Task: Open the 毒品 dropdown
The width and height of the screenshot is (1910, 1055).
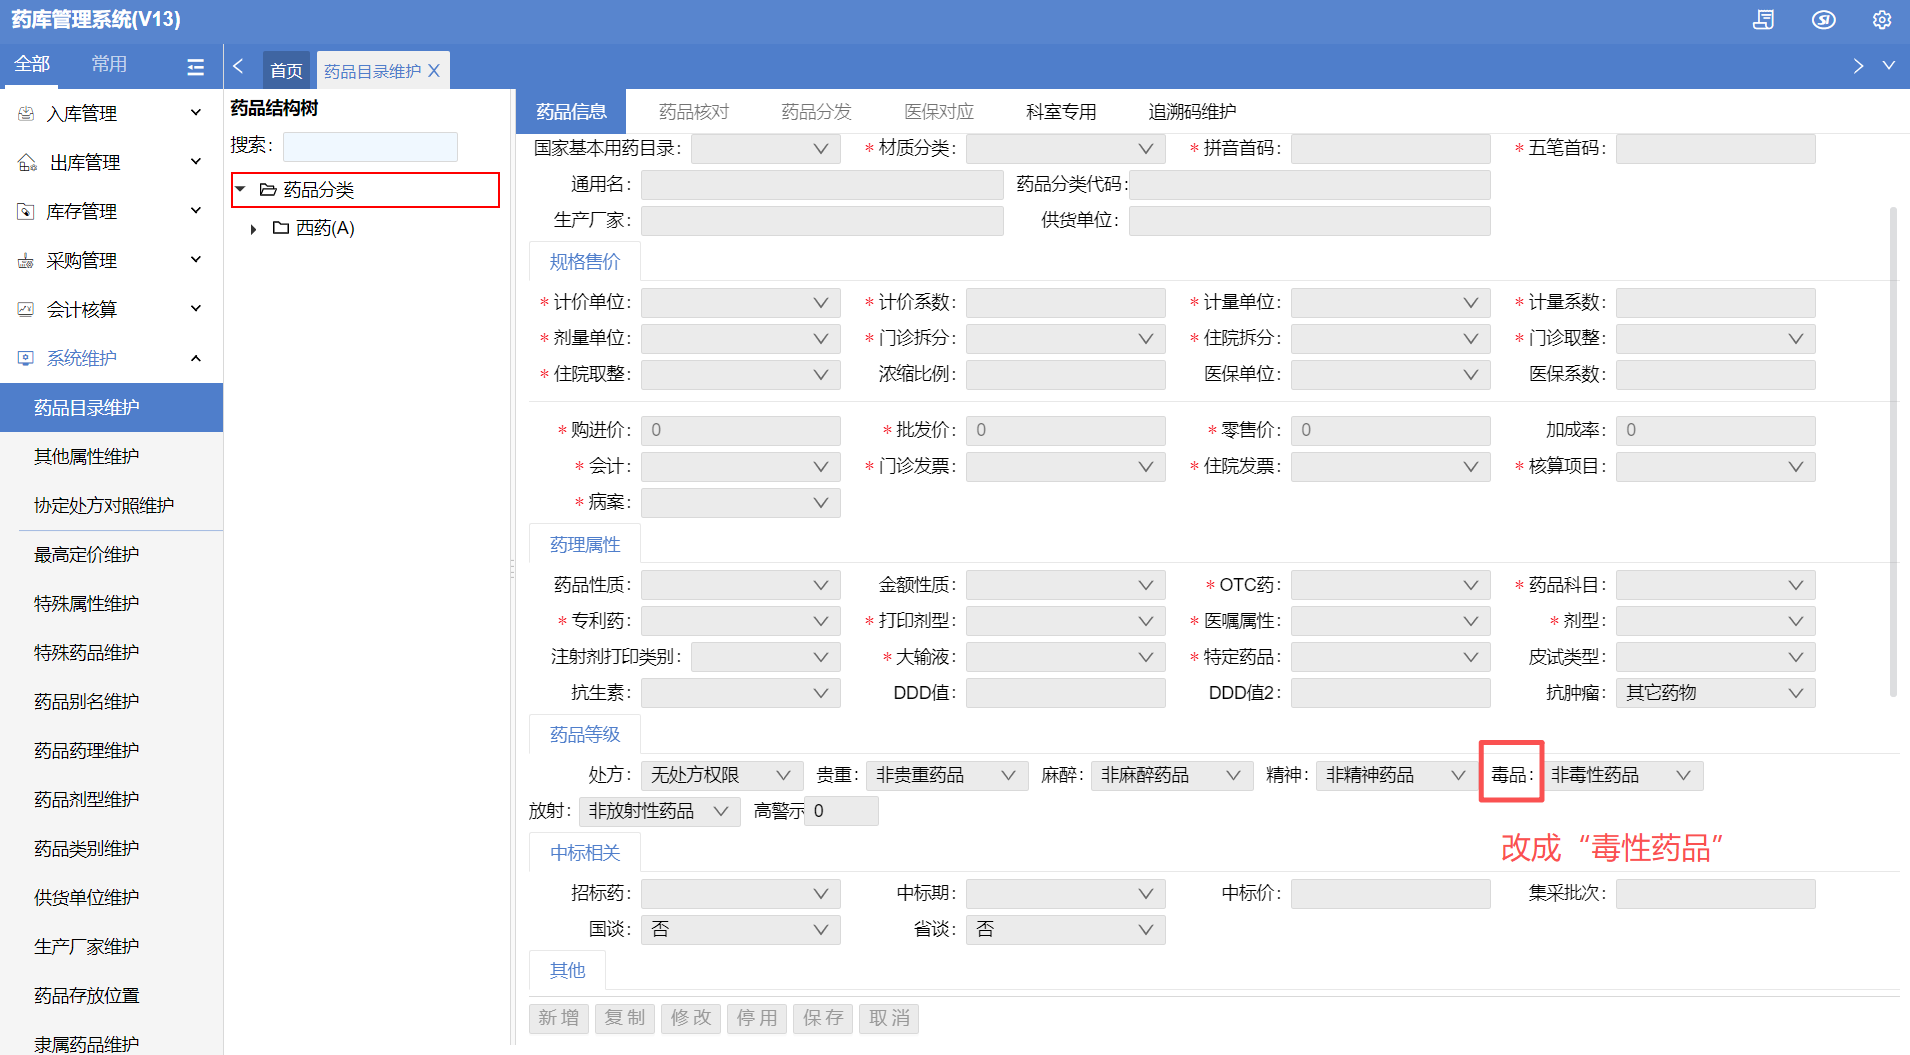Action: point(1622,776)
